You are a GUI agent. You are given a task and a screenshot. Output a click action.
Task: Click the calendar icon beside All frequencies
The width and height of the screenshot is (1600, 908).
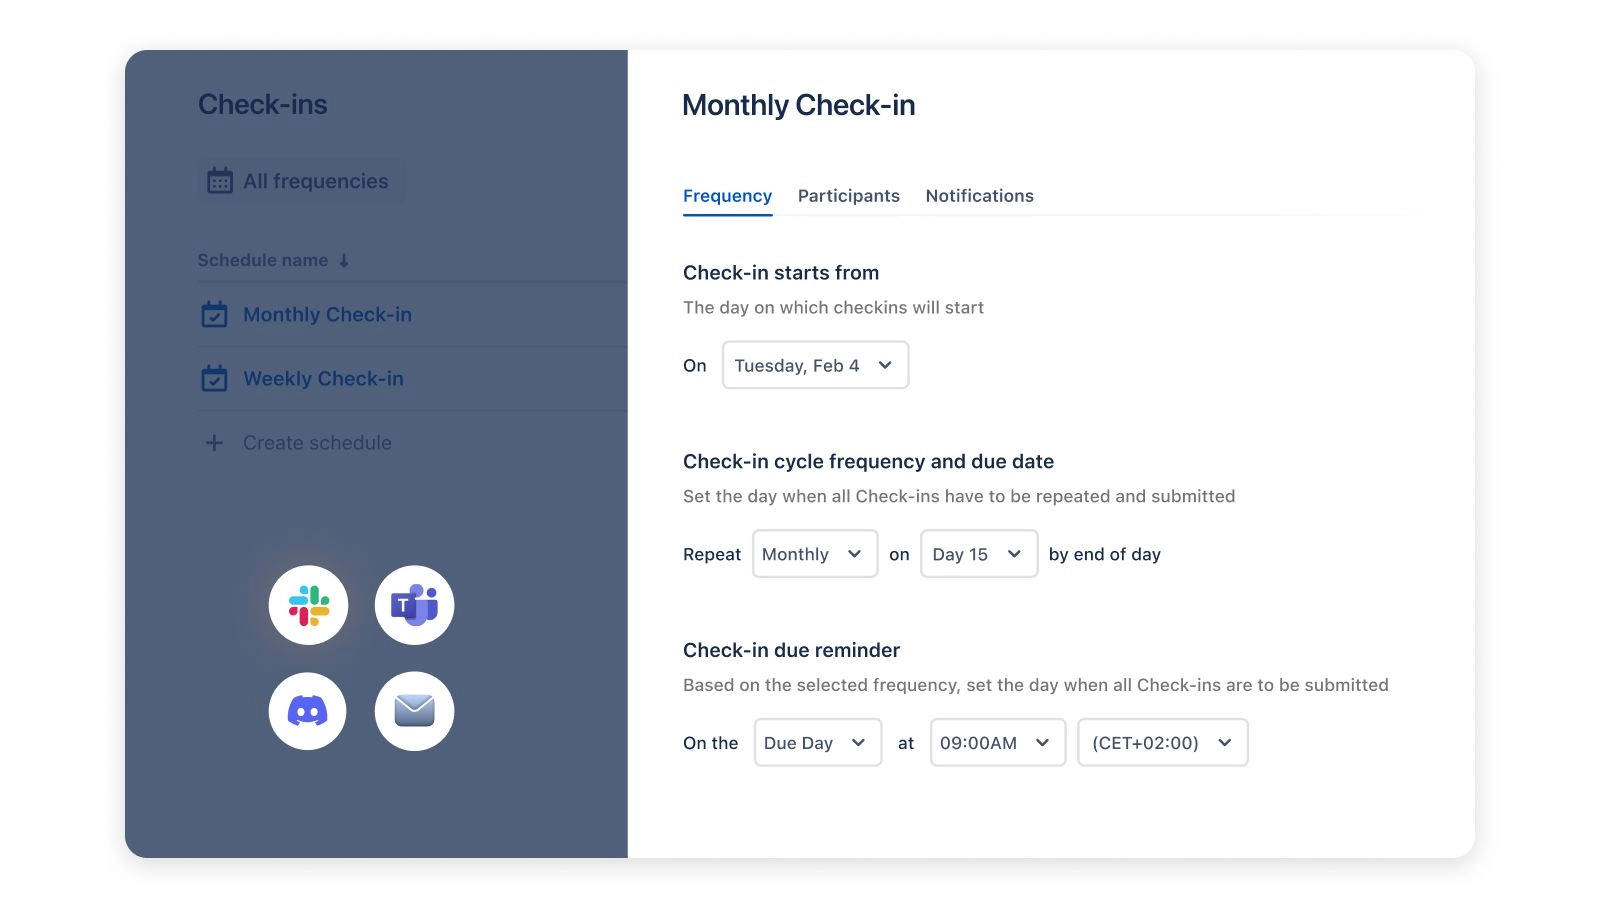220,181
